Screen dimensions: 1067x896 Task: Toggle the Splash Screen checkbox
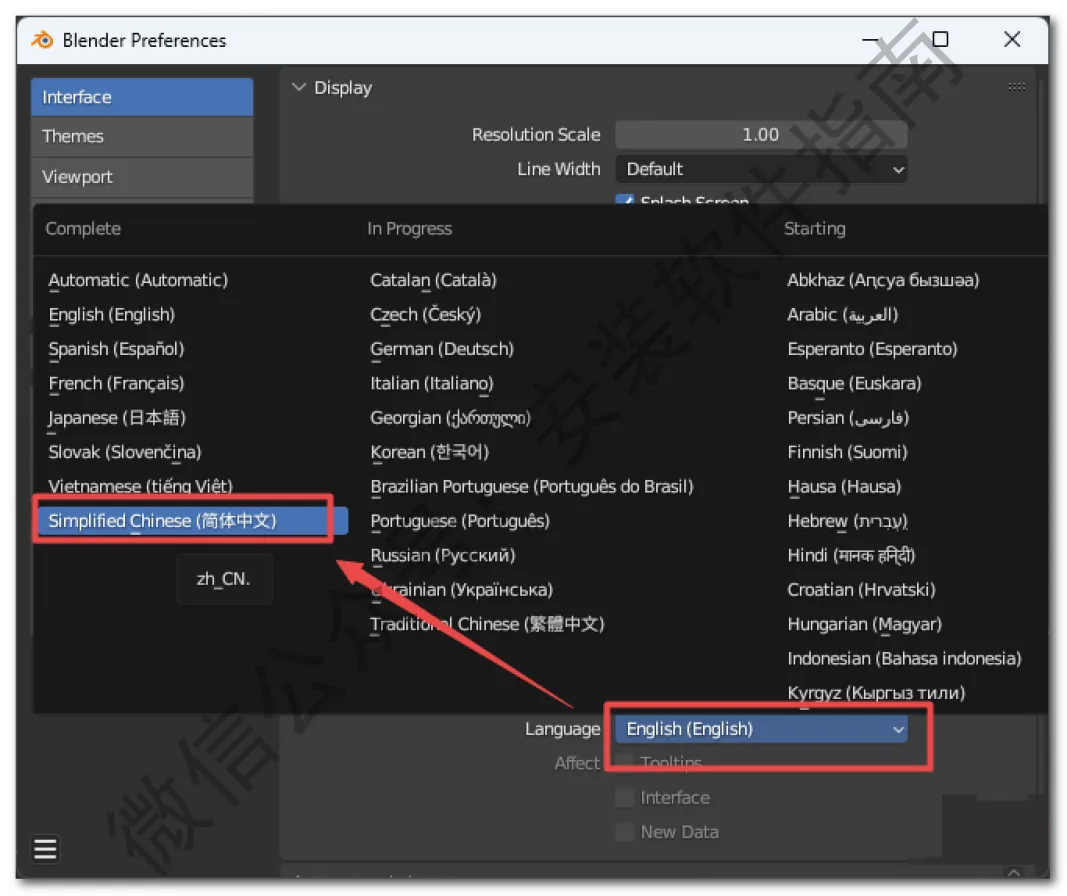[x=624, y=200]
